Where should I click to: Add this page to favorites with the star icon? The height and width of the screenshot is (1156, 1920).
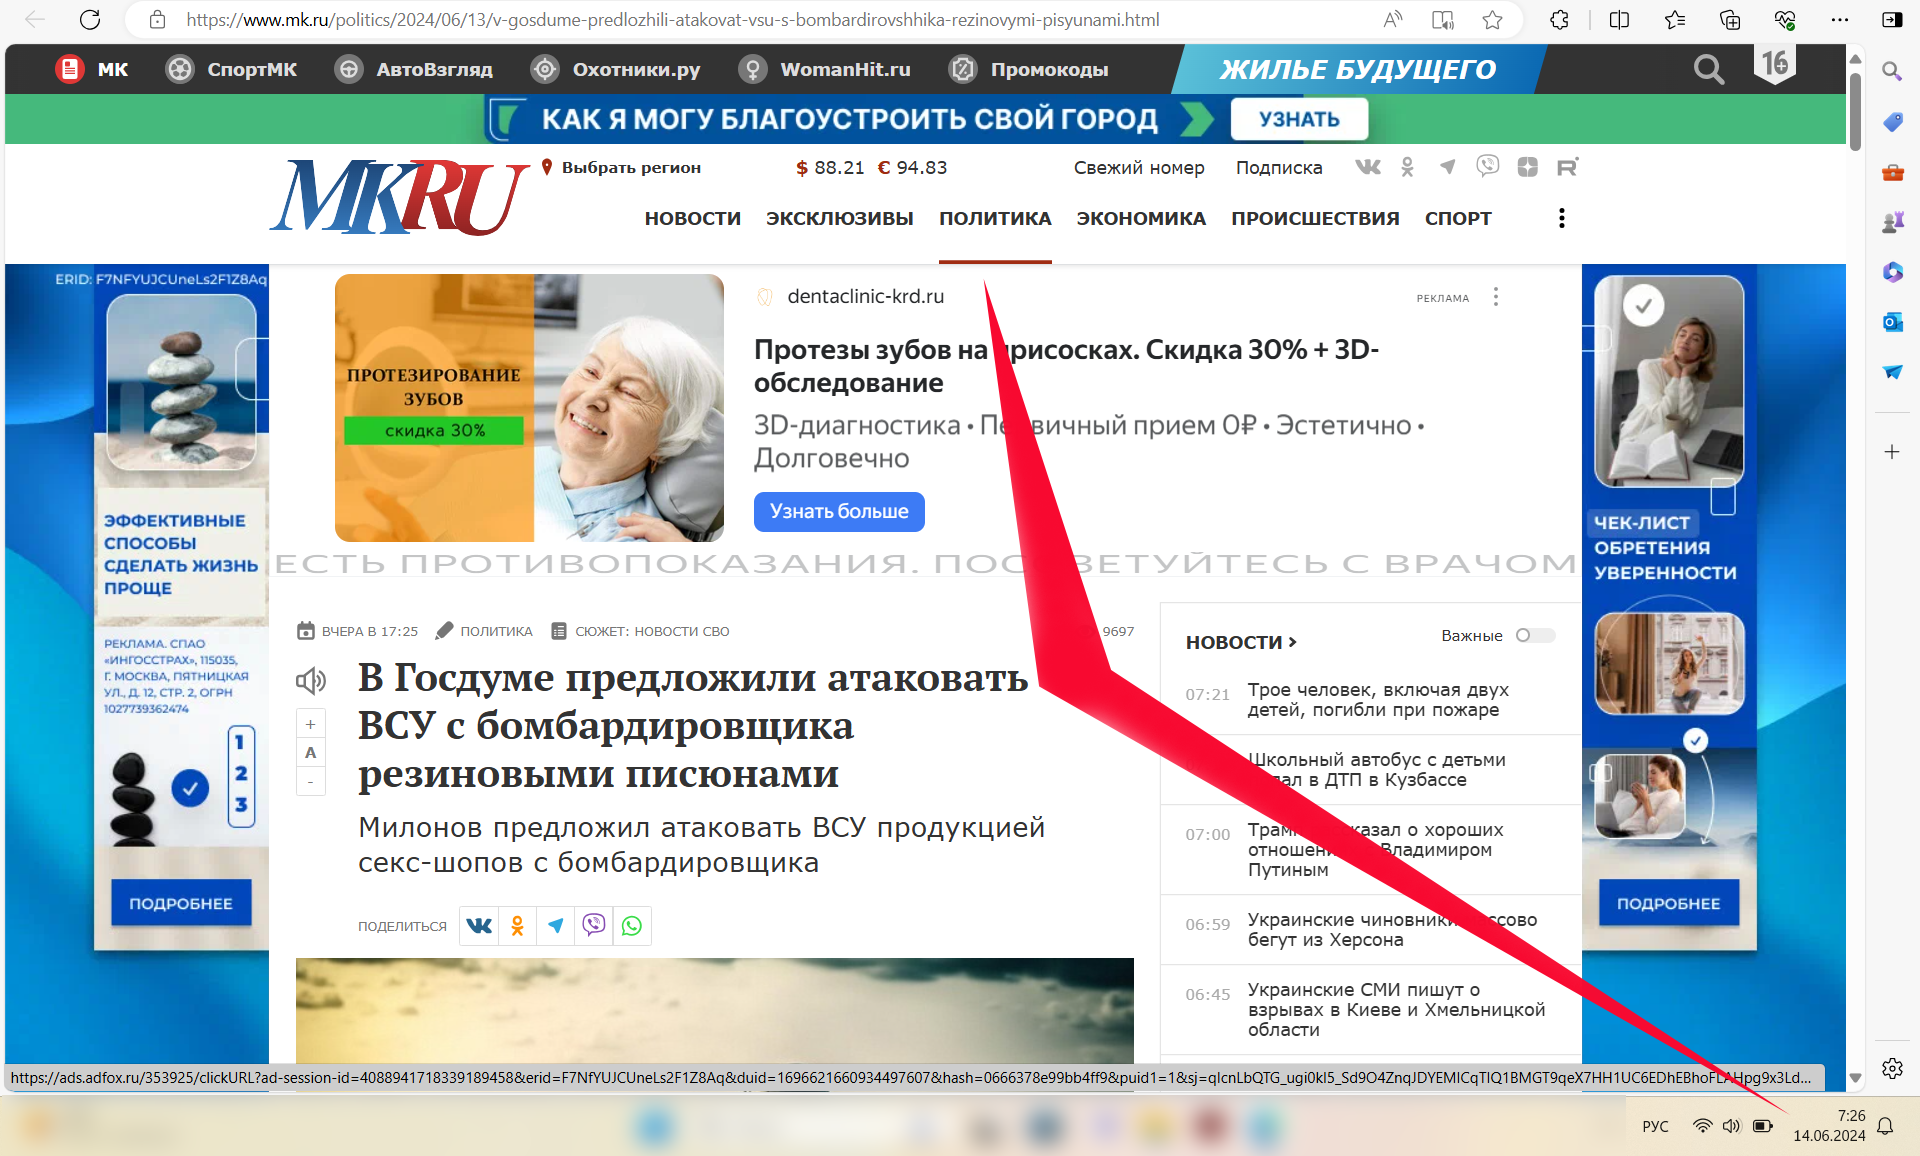click(1492, 19)
